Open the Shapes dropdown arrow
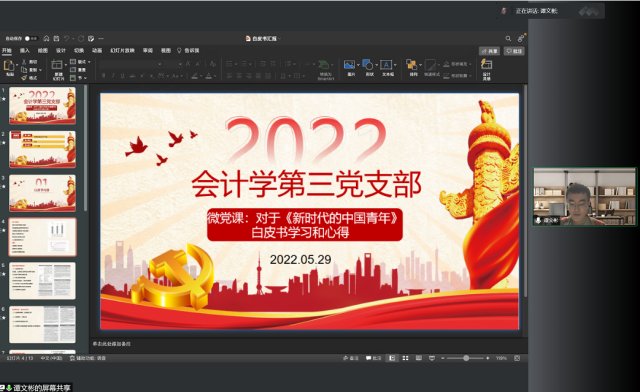The height and width of the screenshot is (392, 640). point(376,65)
